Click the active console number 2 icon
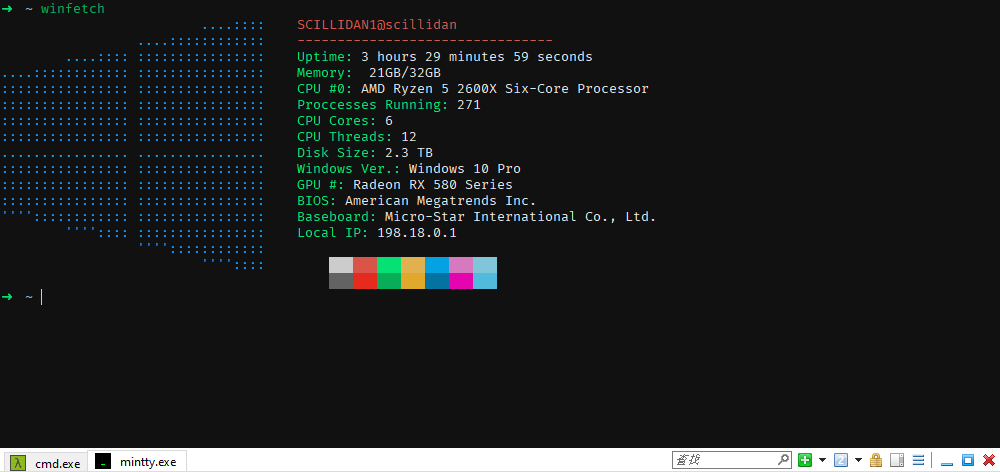 point(841,460)
